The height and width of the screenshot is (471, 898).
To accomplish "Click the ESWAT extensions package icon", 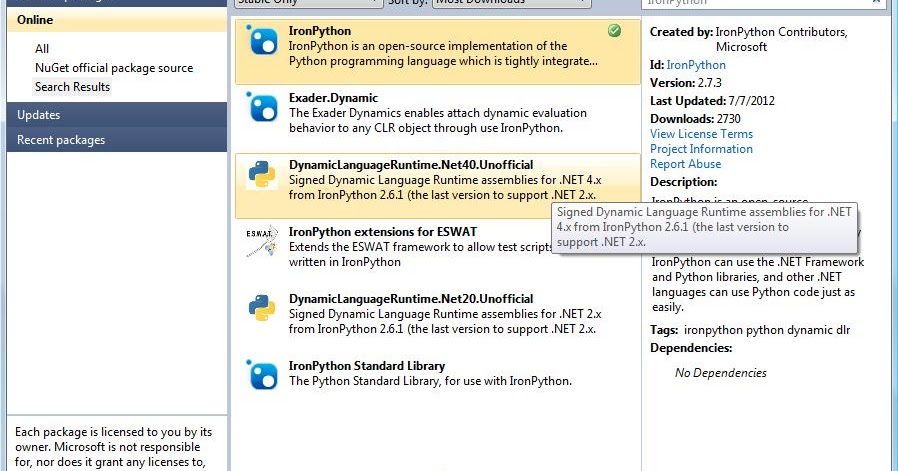I will 262,241.
